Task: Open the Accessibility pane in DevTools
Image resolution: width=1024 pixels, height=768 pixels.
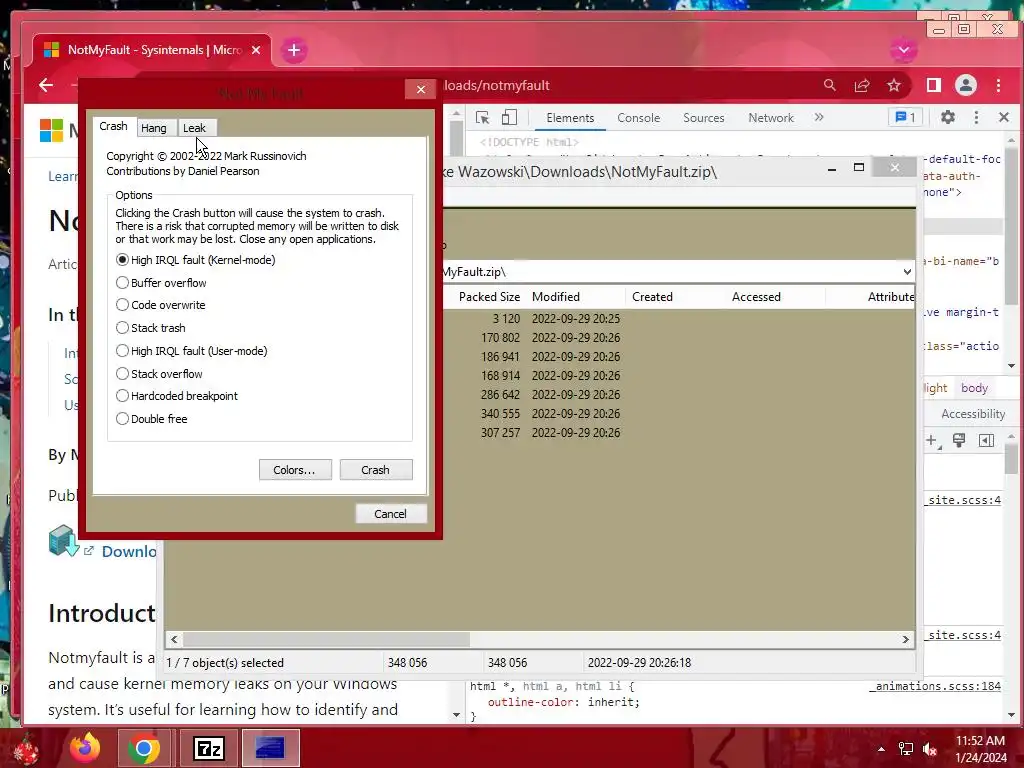Action: coord(972,414)
